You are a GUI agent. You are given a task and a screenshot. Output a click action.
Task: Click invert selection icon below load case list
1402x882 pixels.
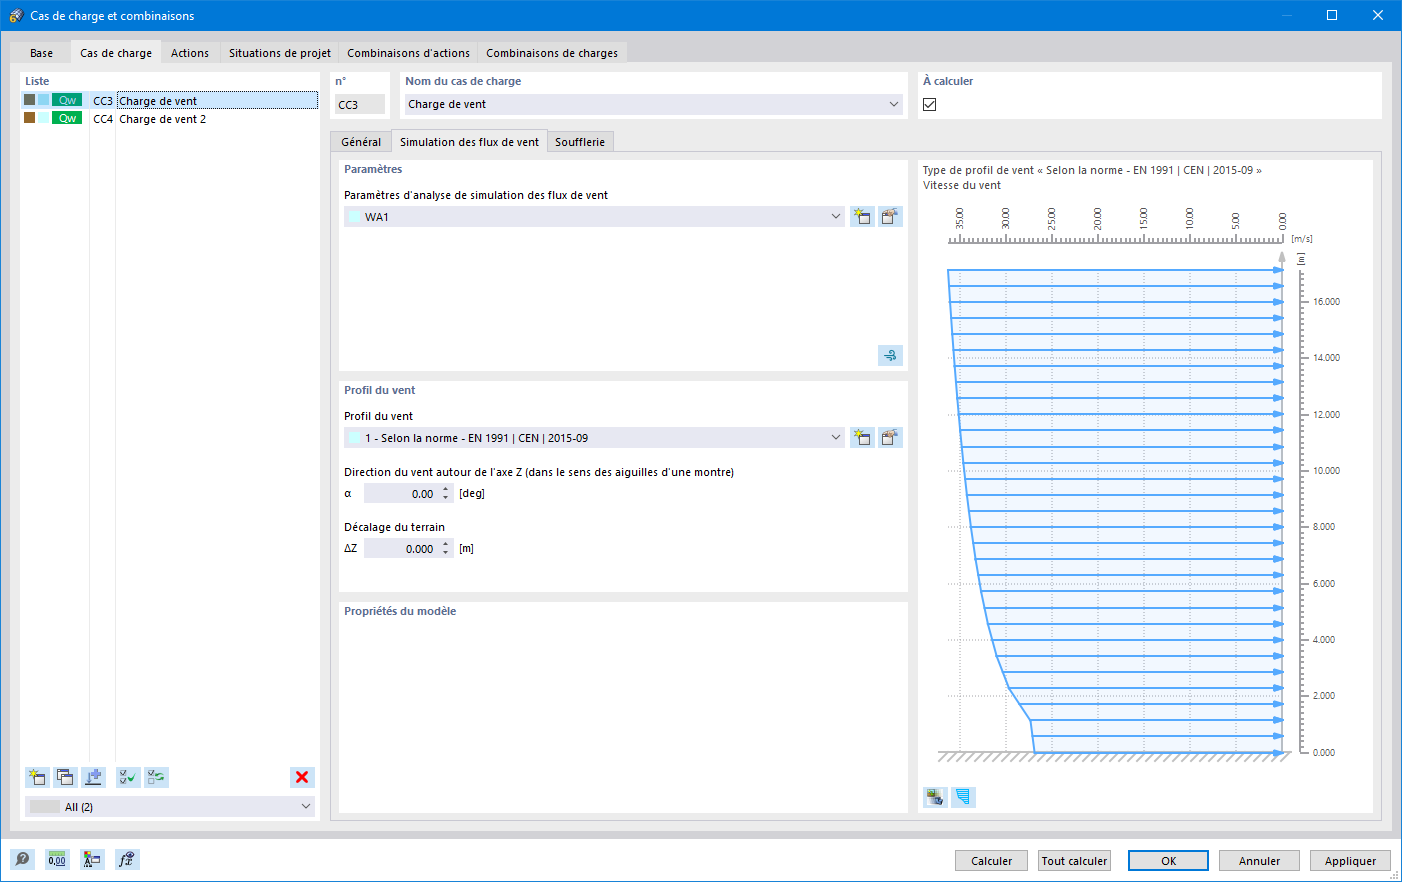156,777
